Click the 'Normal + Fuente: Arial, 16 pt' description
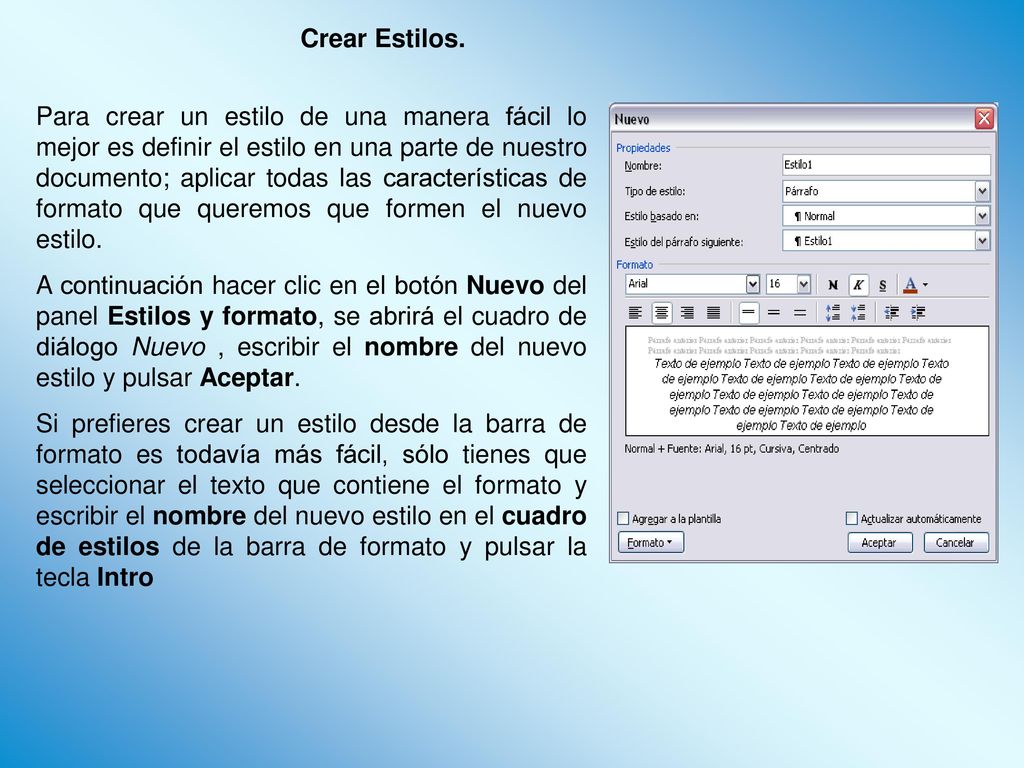 pyautogui.click(x=731, y=449)
